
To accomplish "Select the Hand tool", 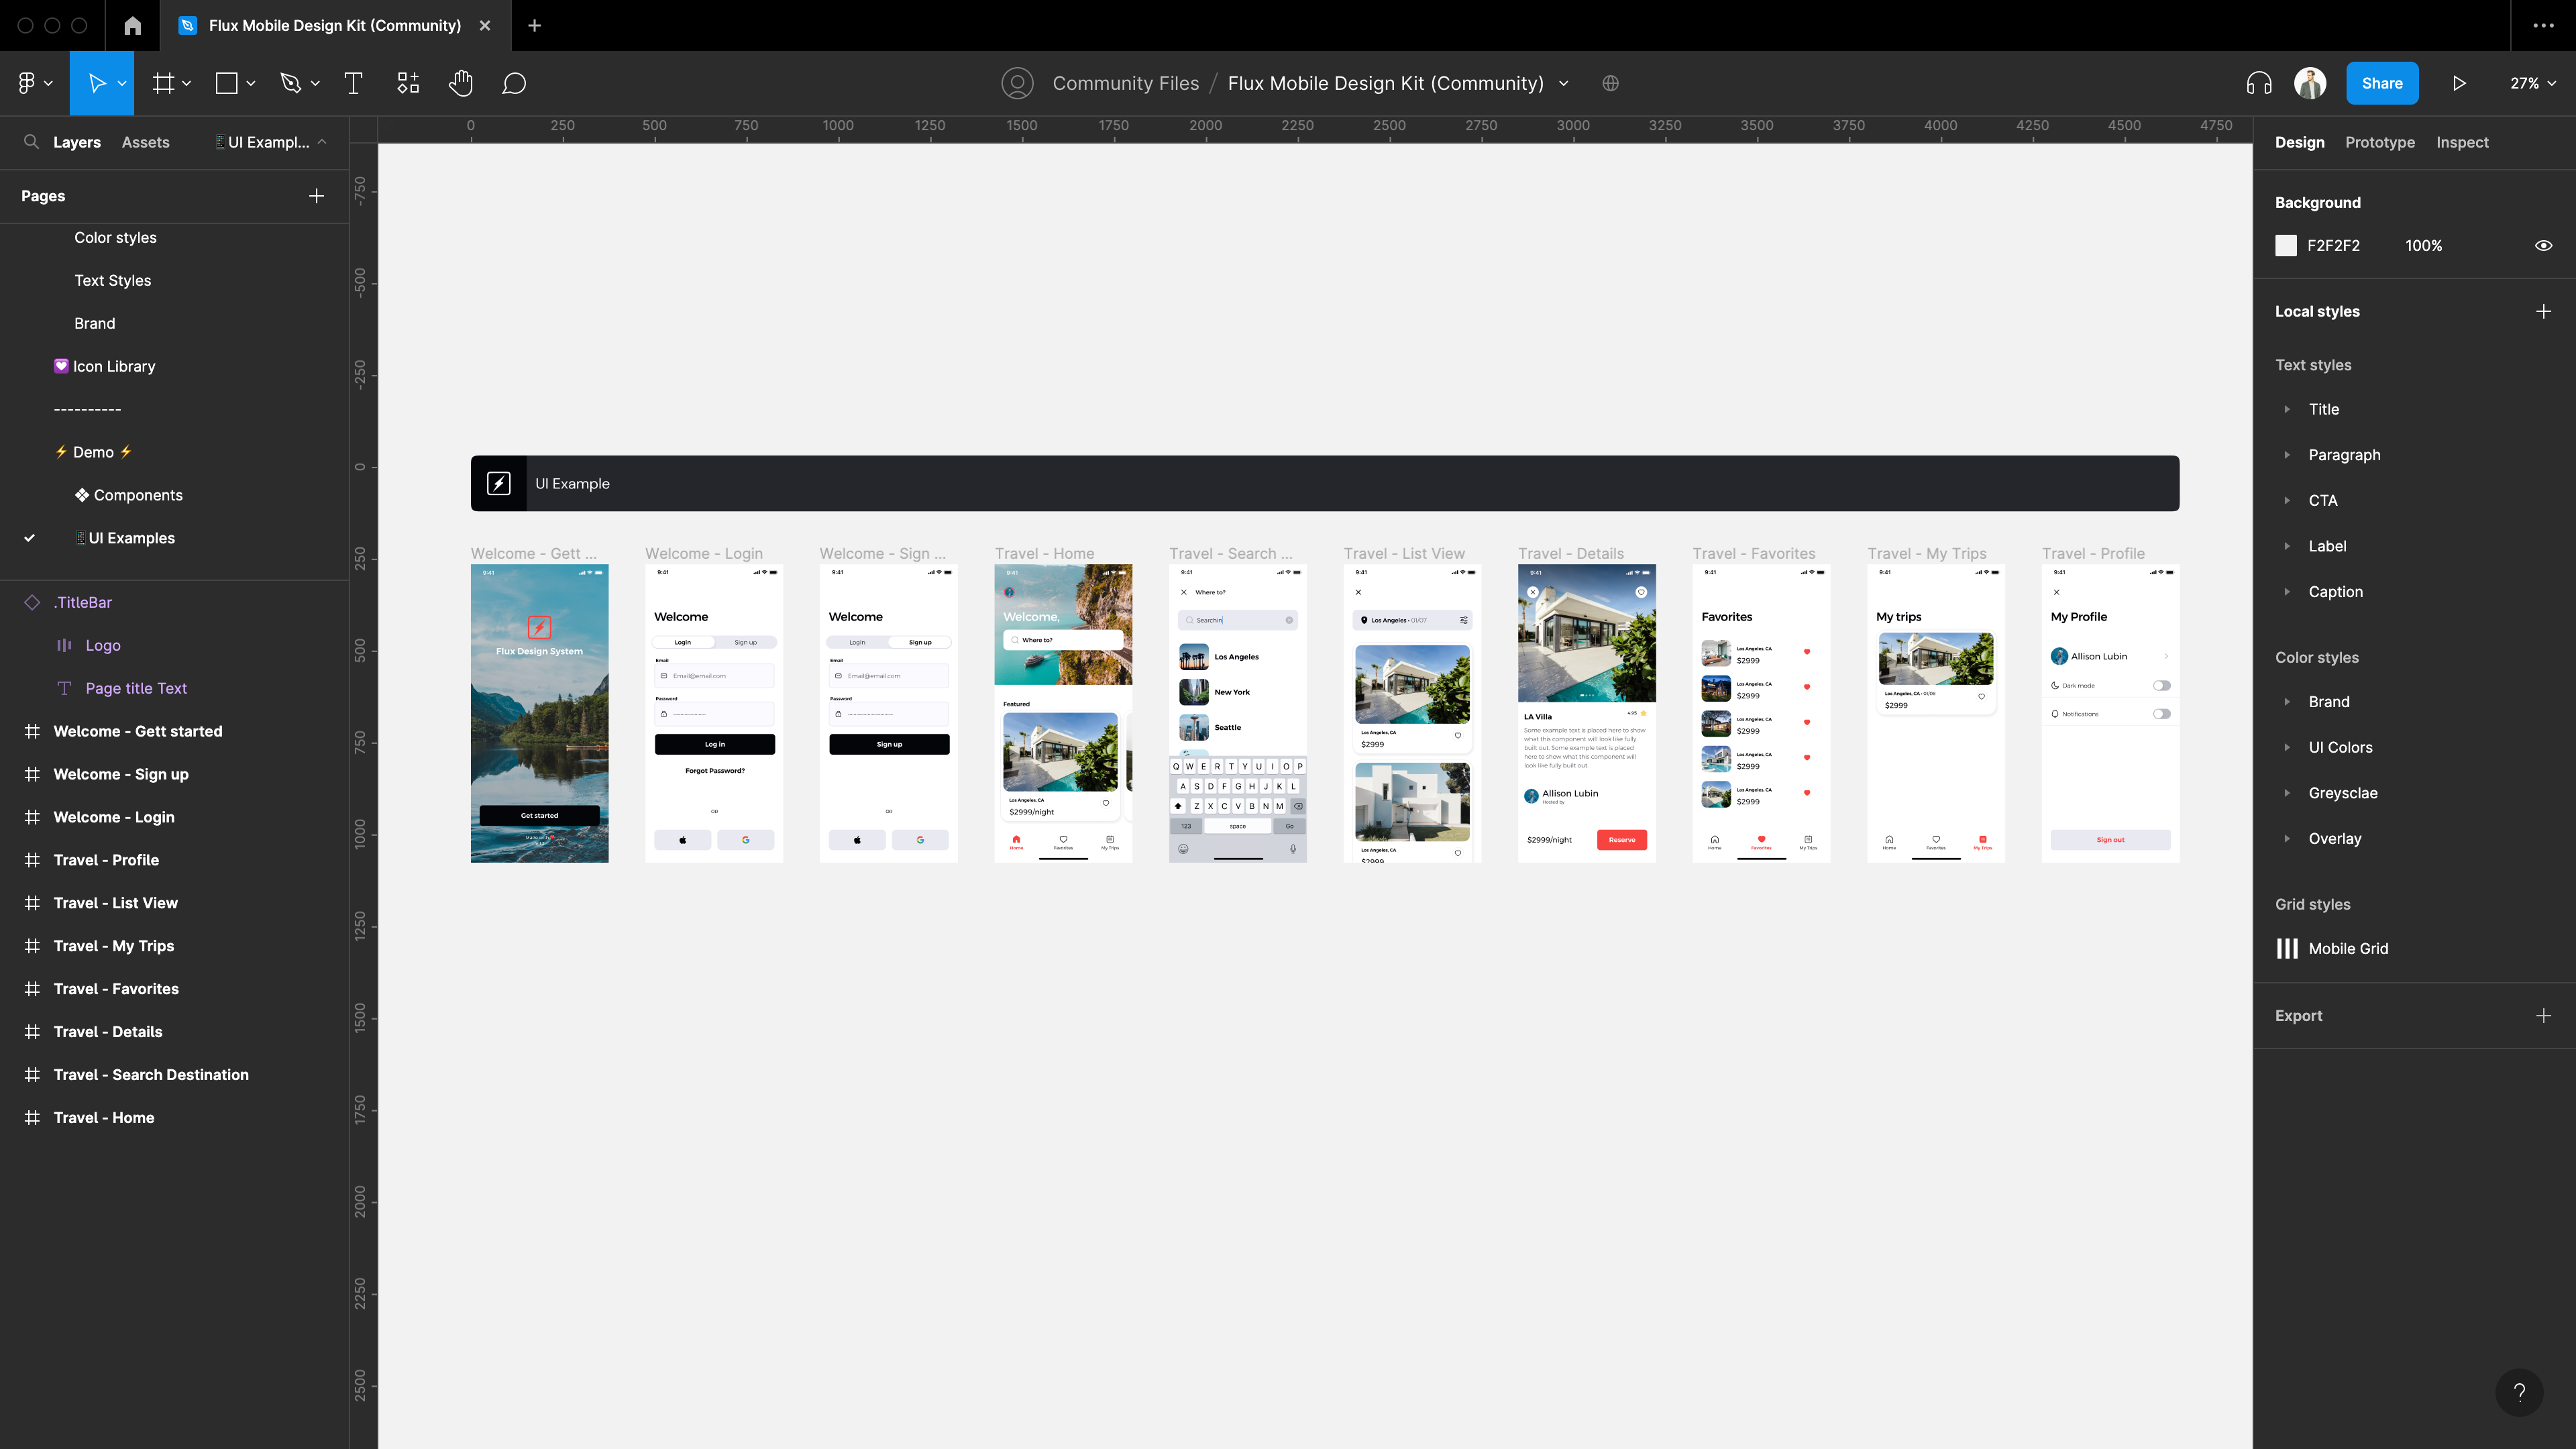I will pos(460,83).
